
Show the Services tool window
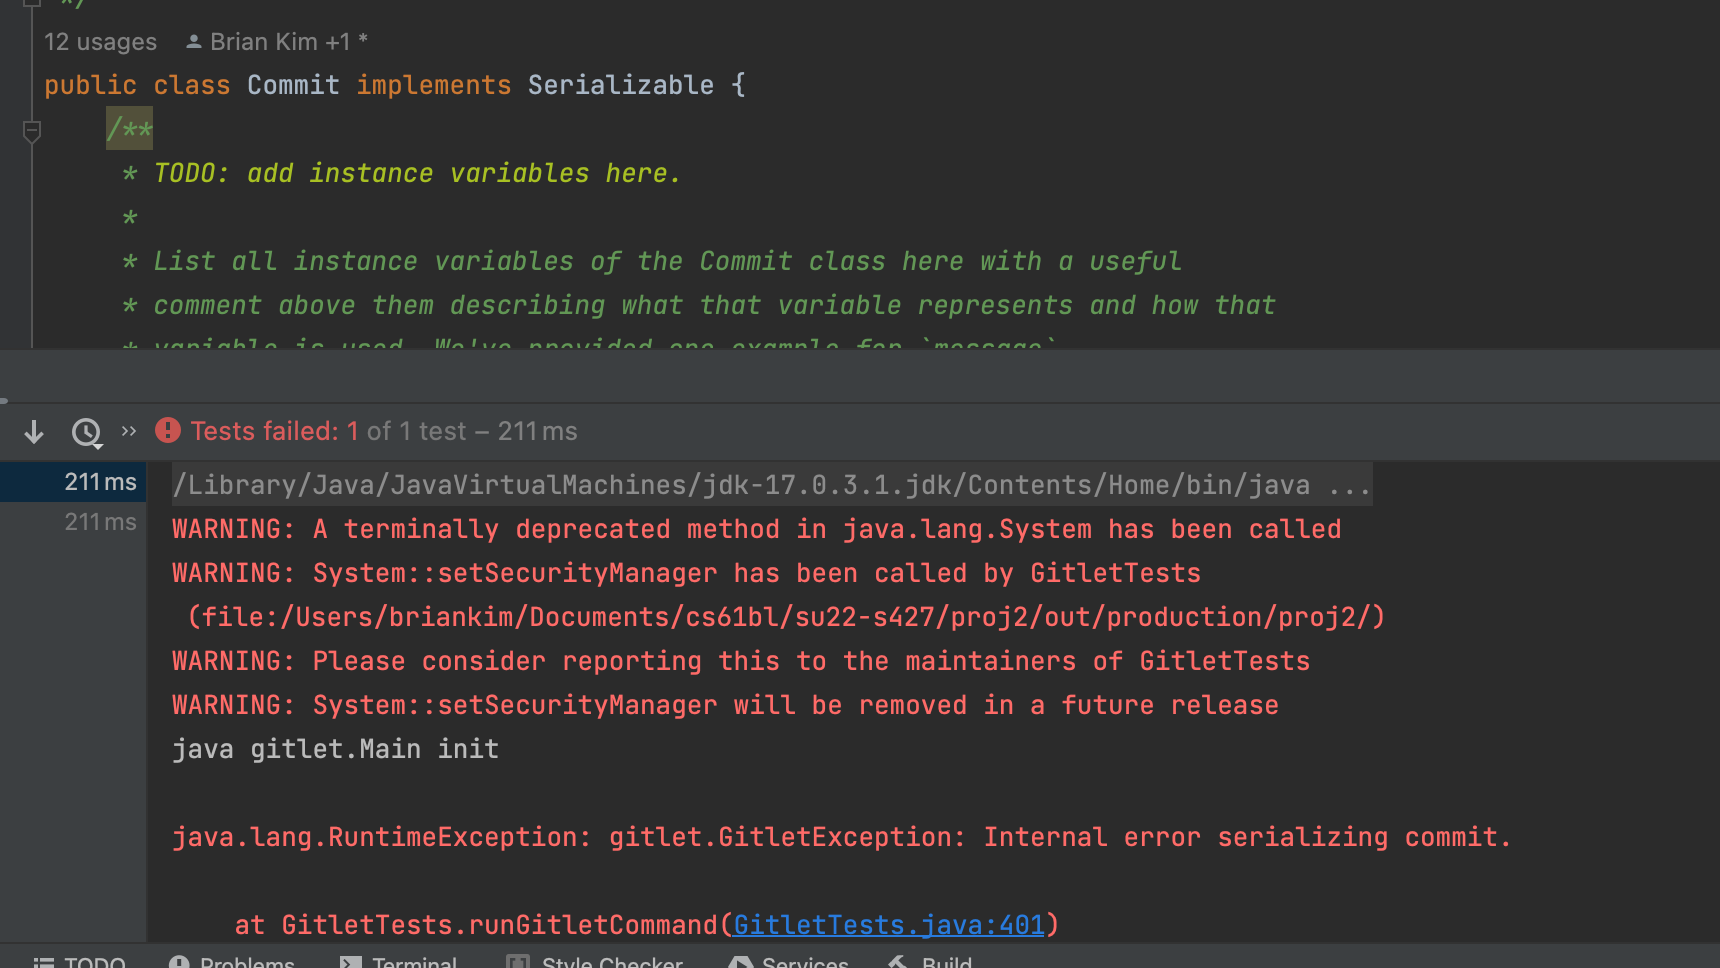click(789, 962)
